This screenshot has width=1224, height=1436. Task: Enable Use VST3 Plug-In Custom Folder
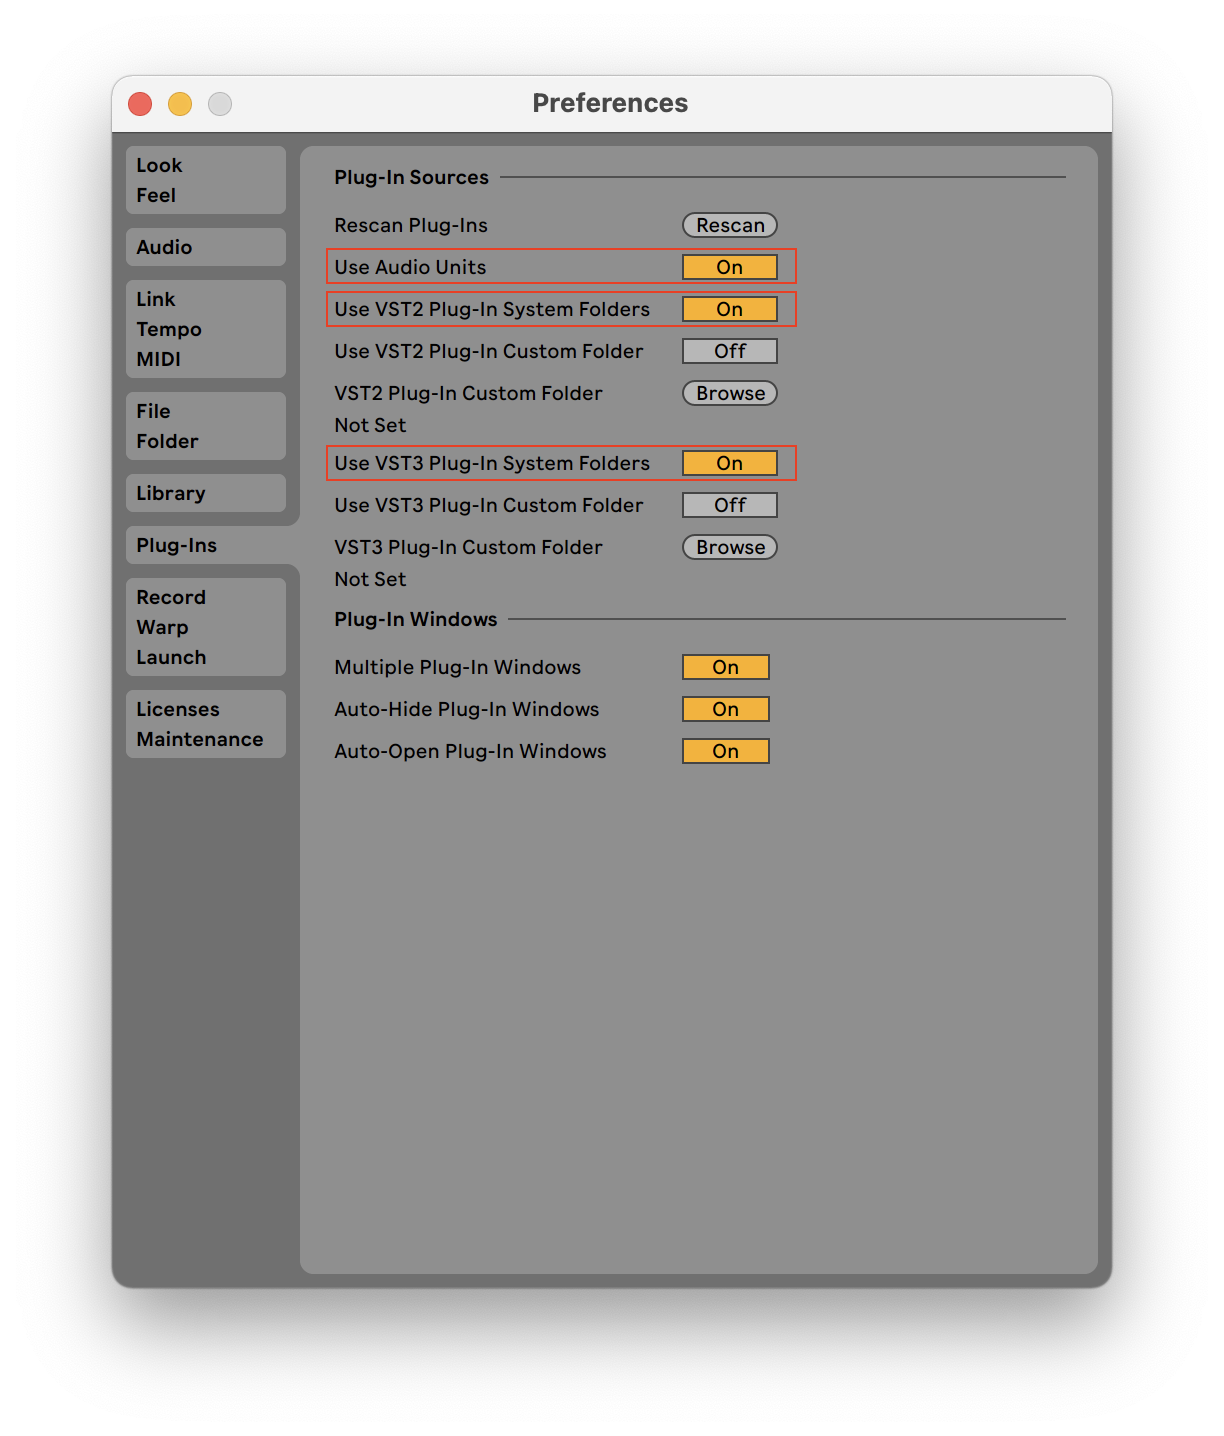pos(729,505)
